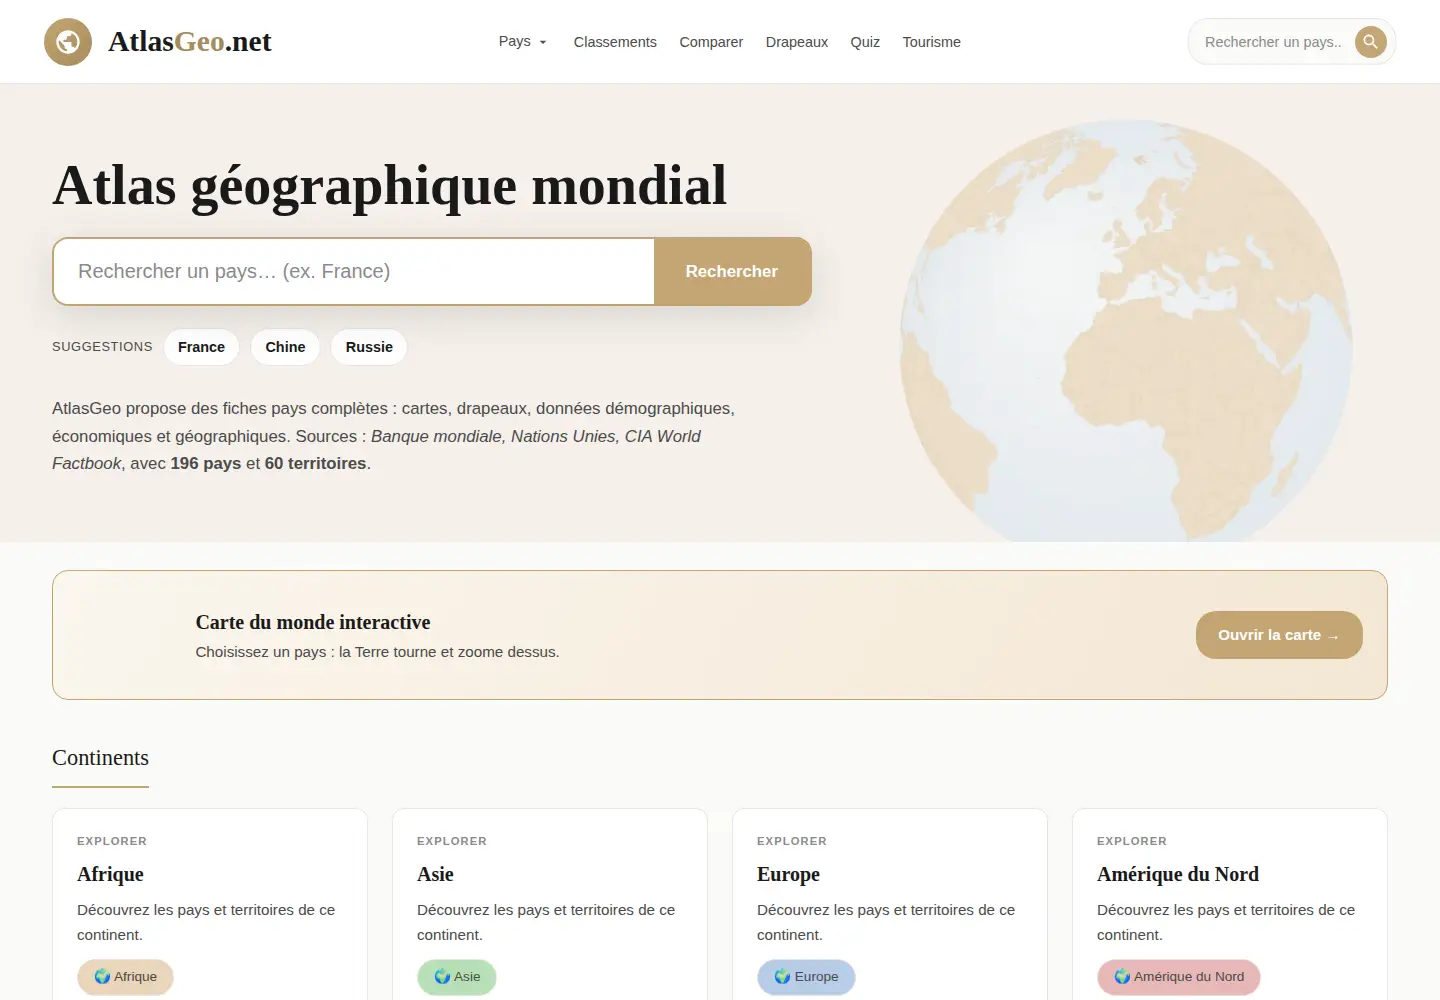This screenshot has width=1440, height=1000.
Task: Go to the Comparer page
Action: pos(711,42)
